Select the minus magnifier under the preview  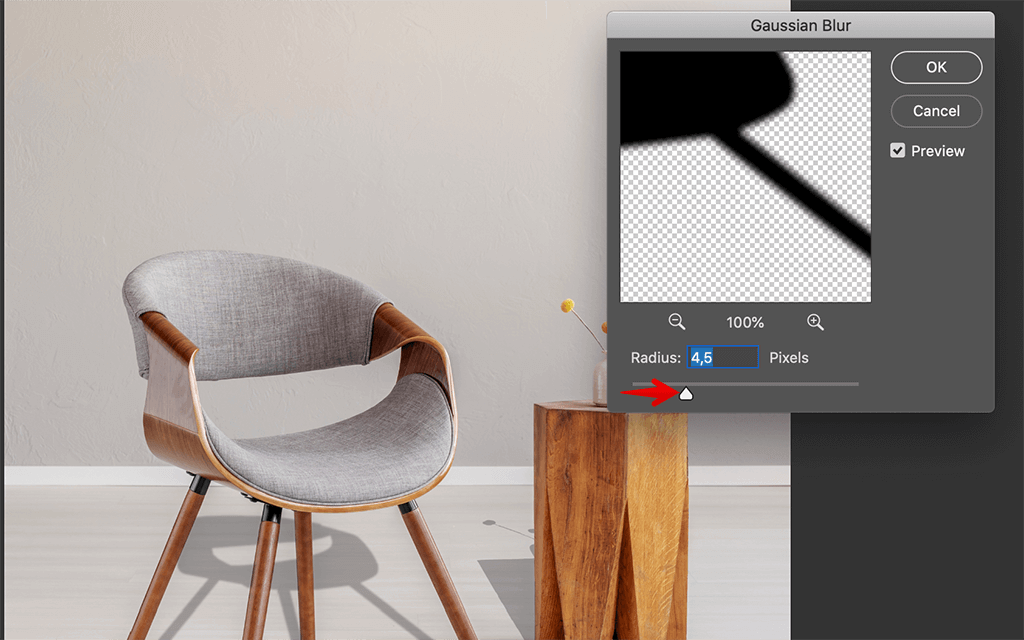[x=676, y=322]
